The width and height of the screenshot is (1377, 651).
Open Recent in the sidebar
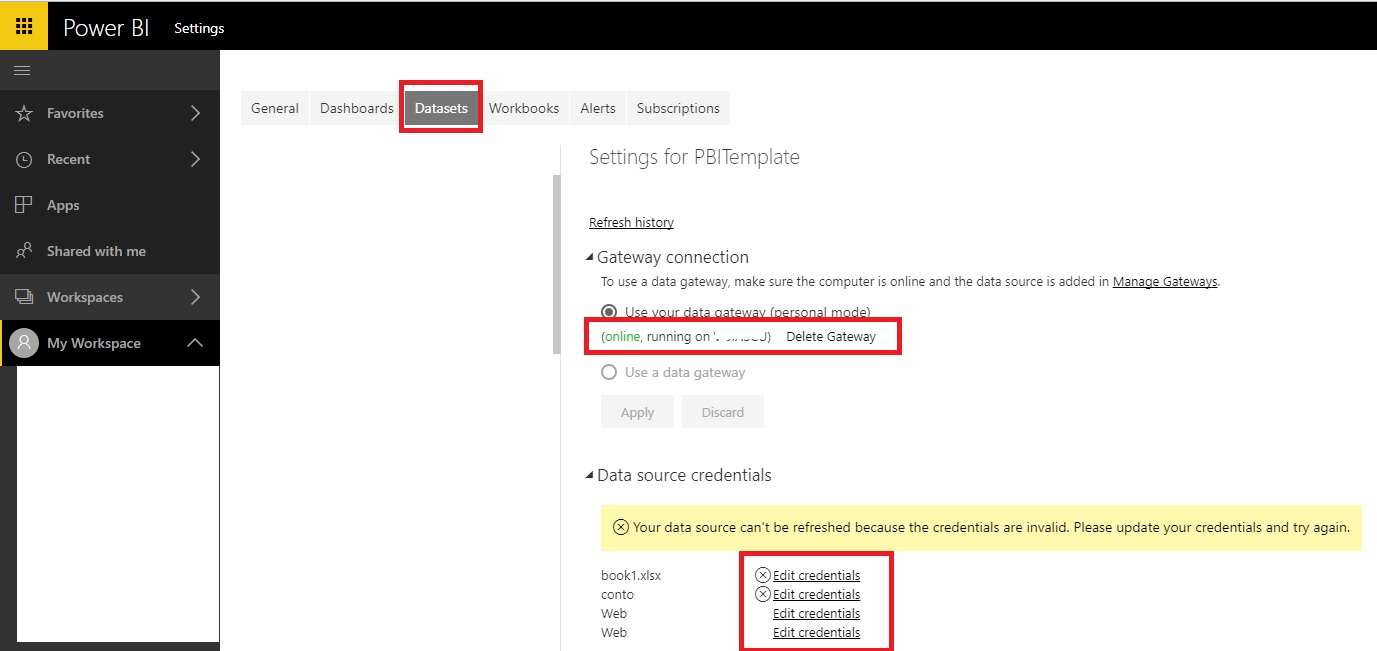click(x=110, y=160)
